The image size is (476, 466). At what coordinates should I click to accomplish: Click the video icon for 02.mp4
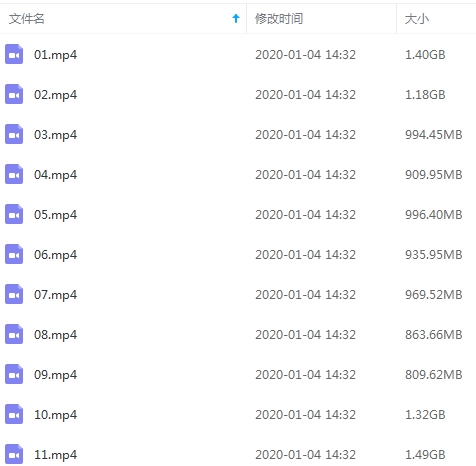(x=14, y=94)
